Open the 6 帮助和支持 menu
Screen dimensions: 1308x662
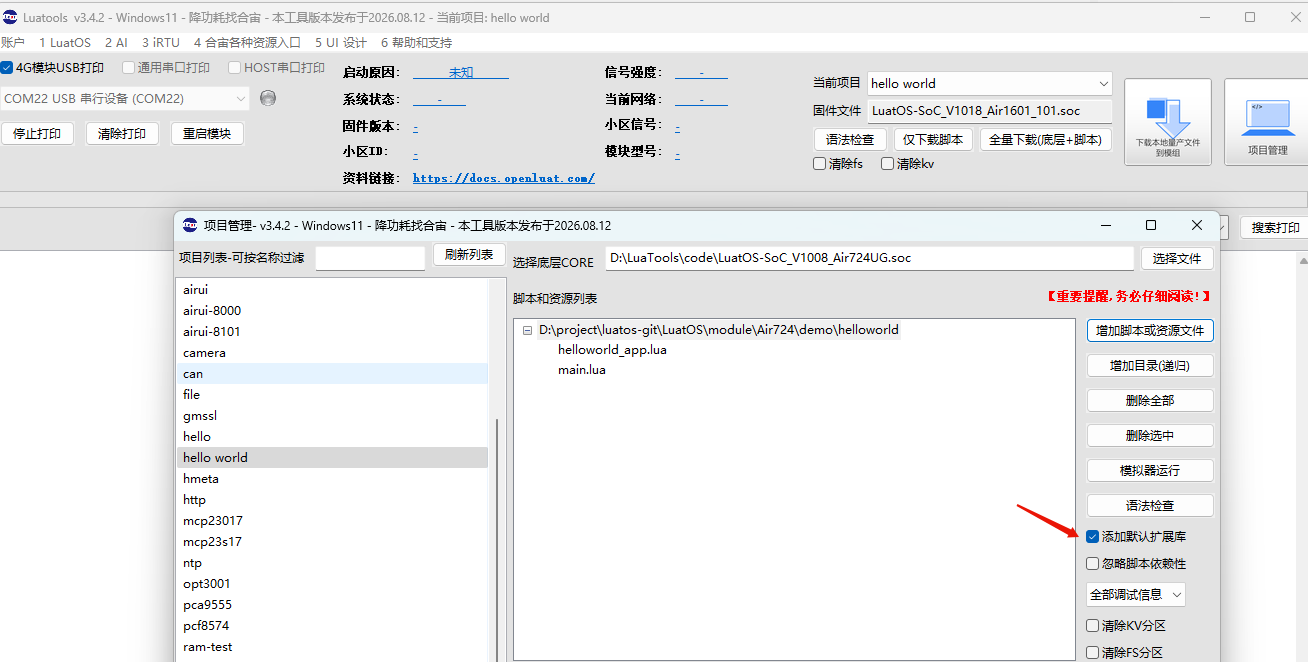(416, 43)
